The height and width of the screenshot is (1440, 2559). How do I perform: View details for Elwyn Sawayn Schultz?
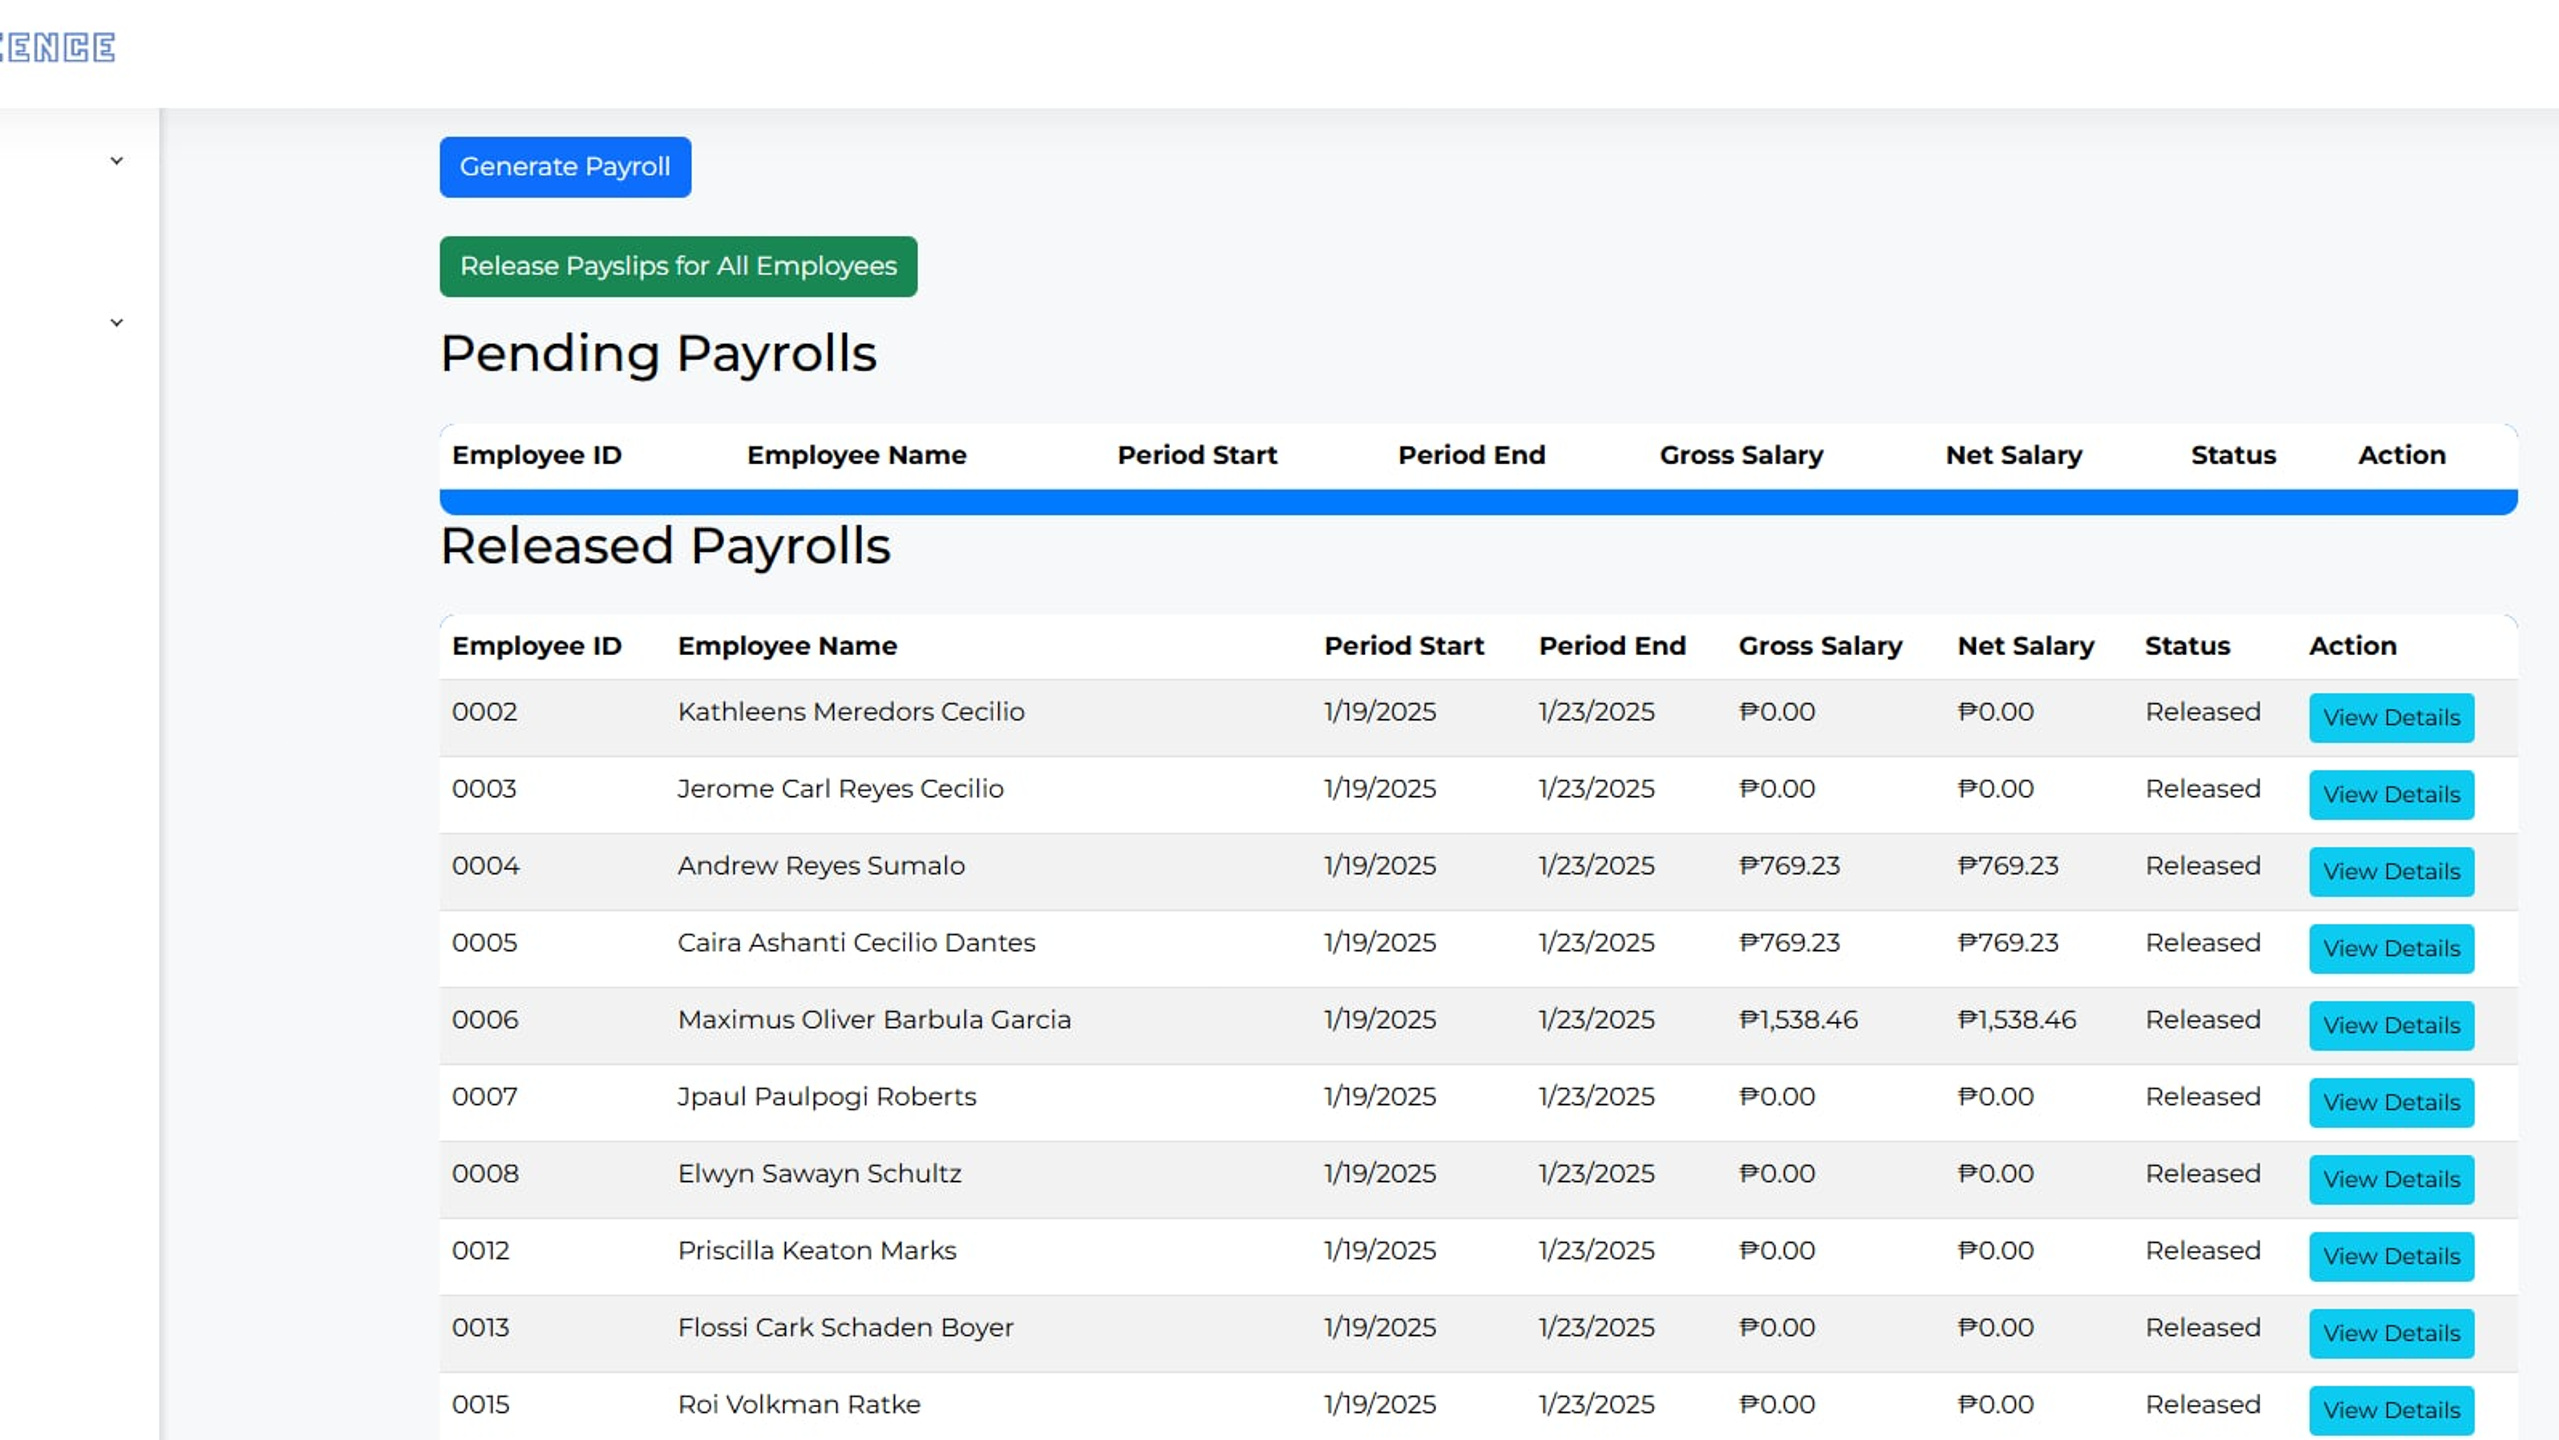coord(2391,1180)
